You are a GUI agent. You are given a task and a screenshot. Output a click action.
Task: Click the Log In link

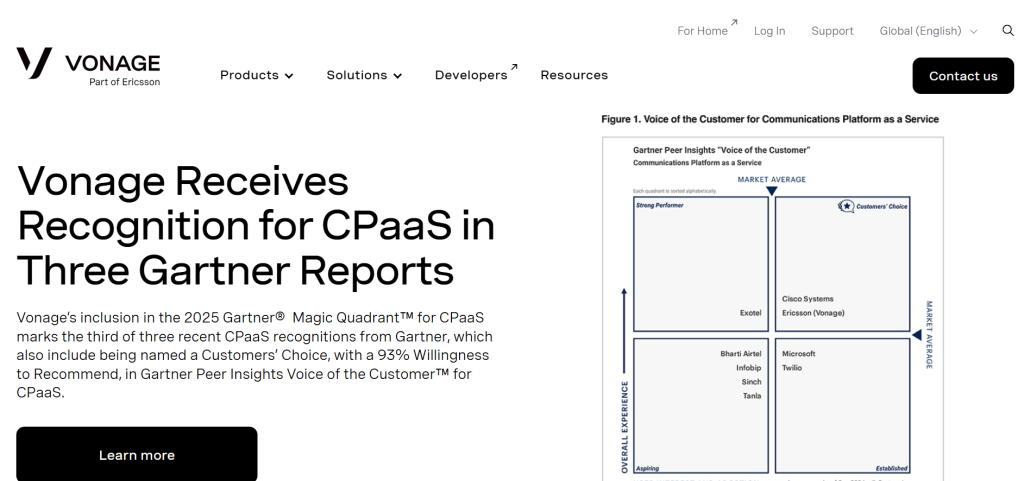[769, 31]
